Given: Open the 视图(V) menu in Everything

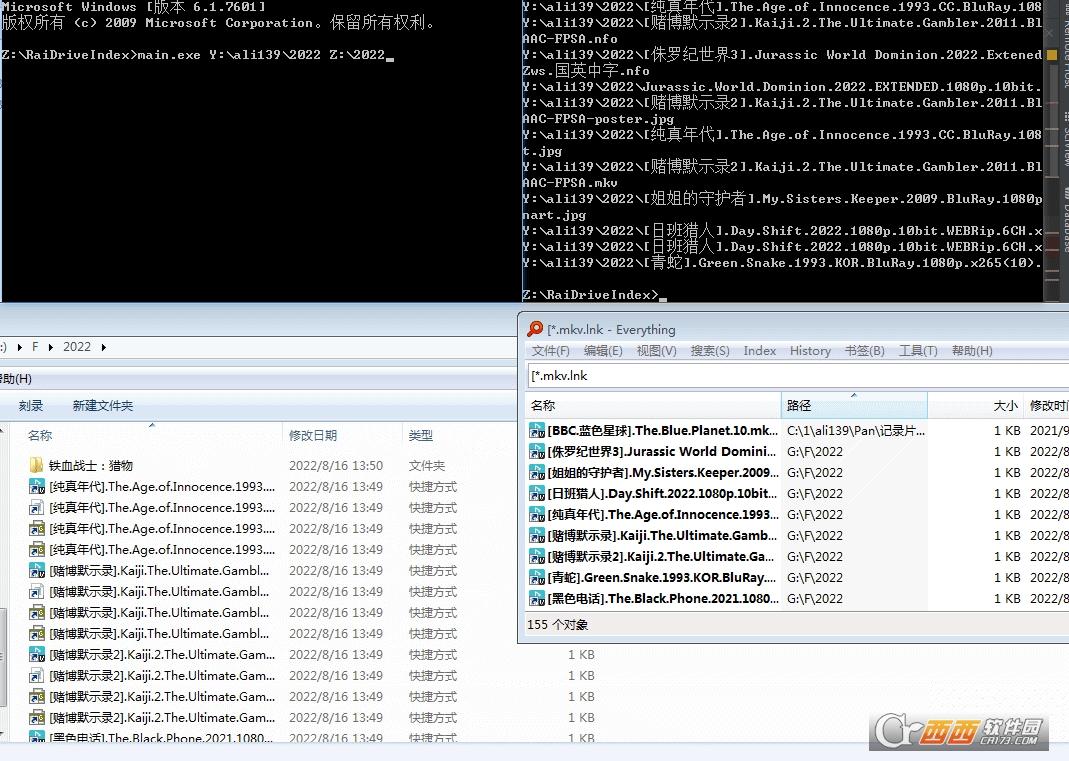Looking at the screenshot, I should (x=656, y=350).
